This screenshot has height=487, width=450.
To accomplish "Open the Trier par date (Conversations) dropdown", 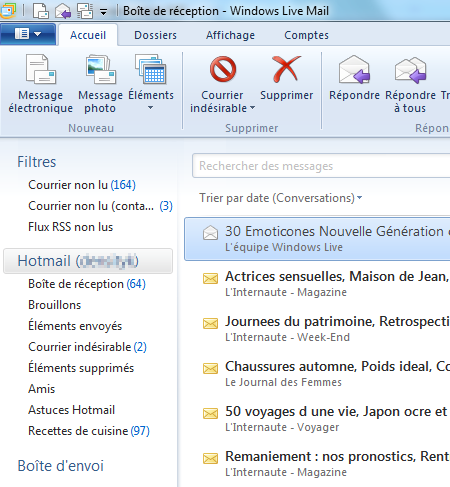I will point(281,198).
